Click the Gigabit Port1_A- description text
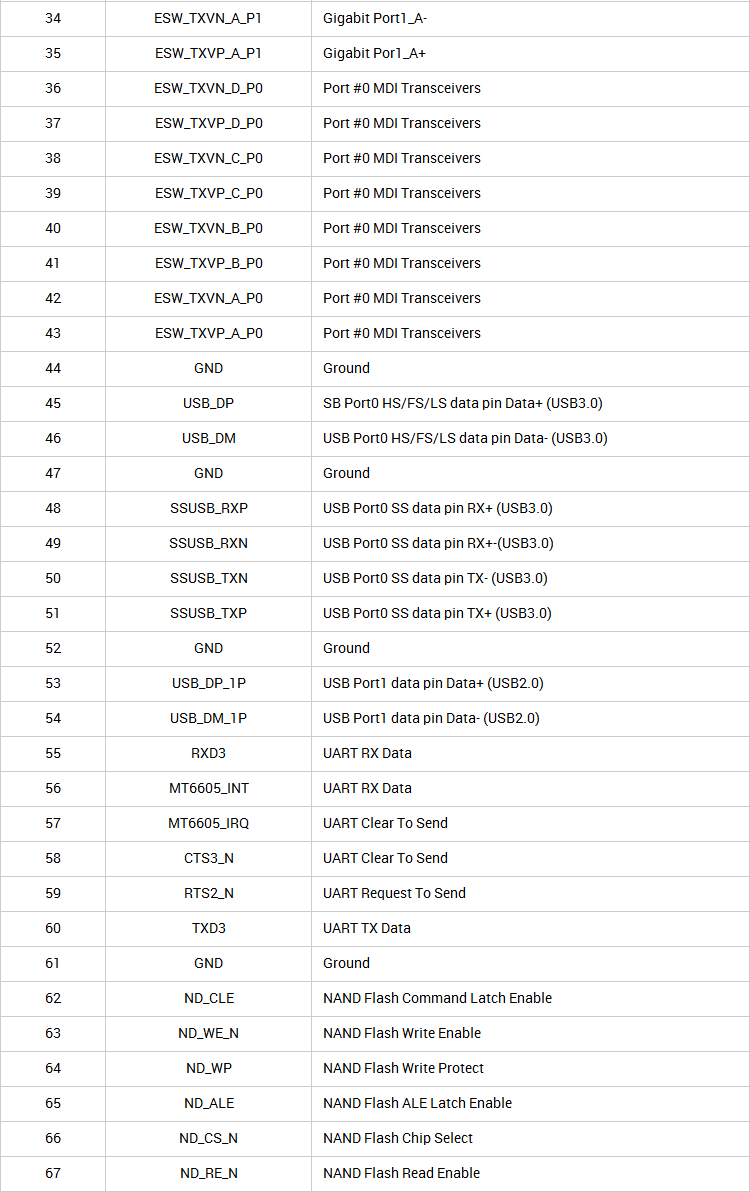The image size is (750, 1192). [375, 18]
